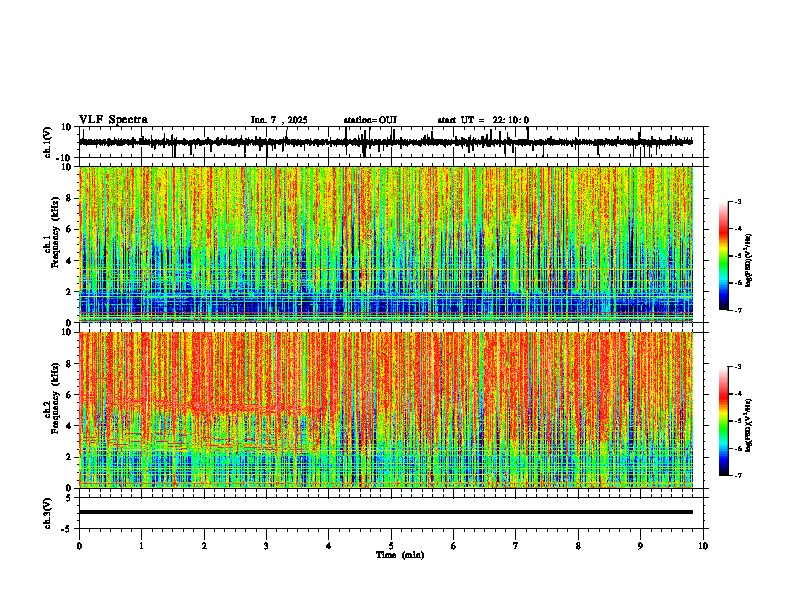Click the "-10" tick on the ch.1(V) axis
792x612 pixels.
pos(65,158)
